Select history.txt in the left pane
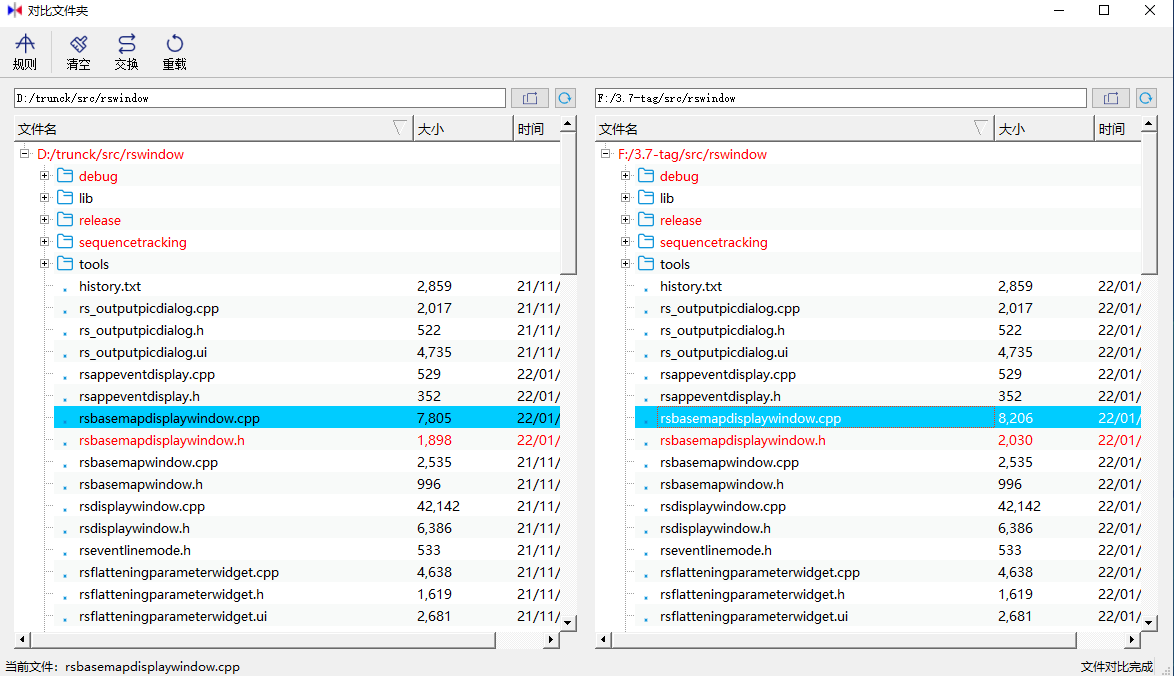This screenshot has height=676, width=1174. (x=109, y=286)
